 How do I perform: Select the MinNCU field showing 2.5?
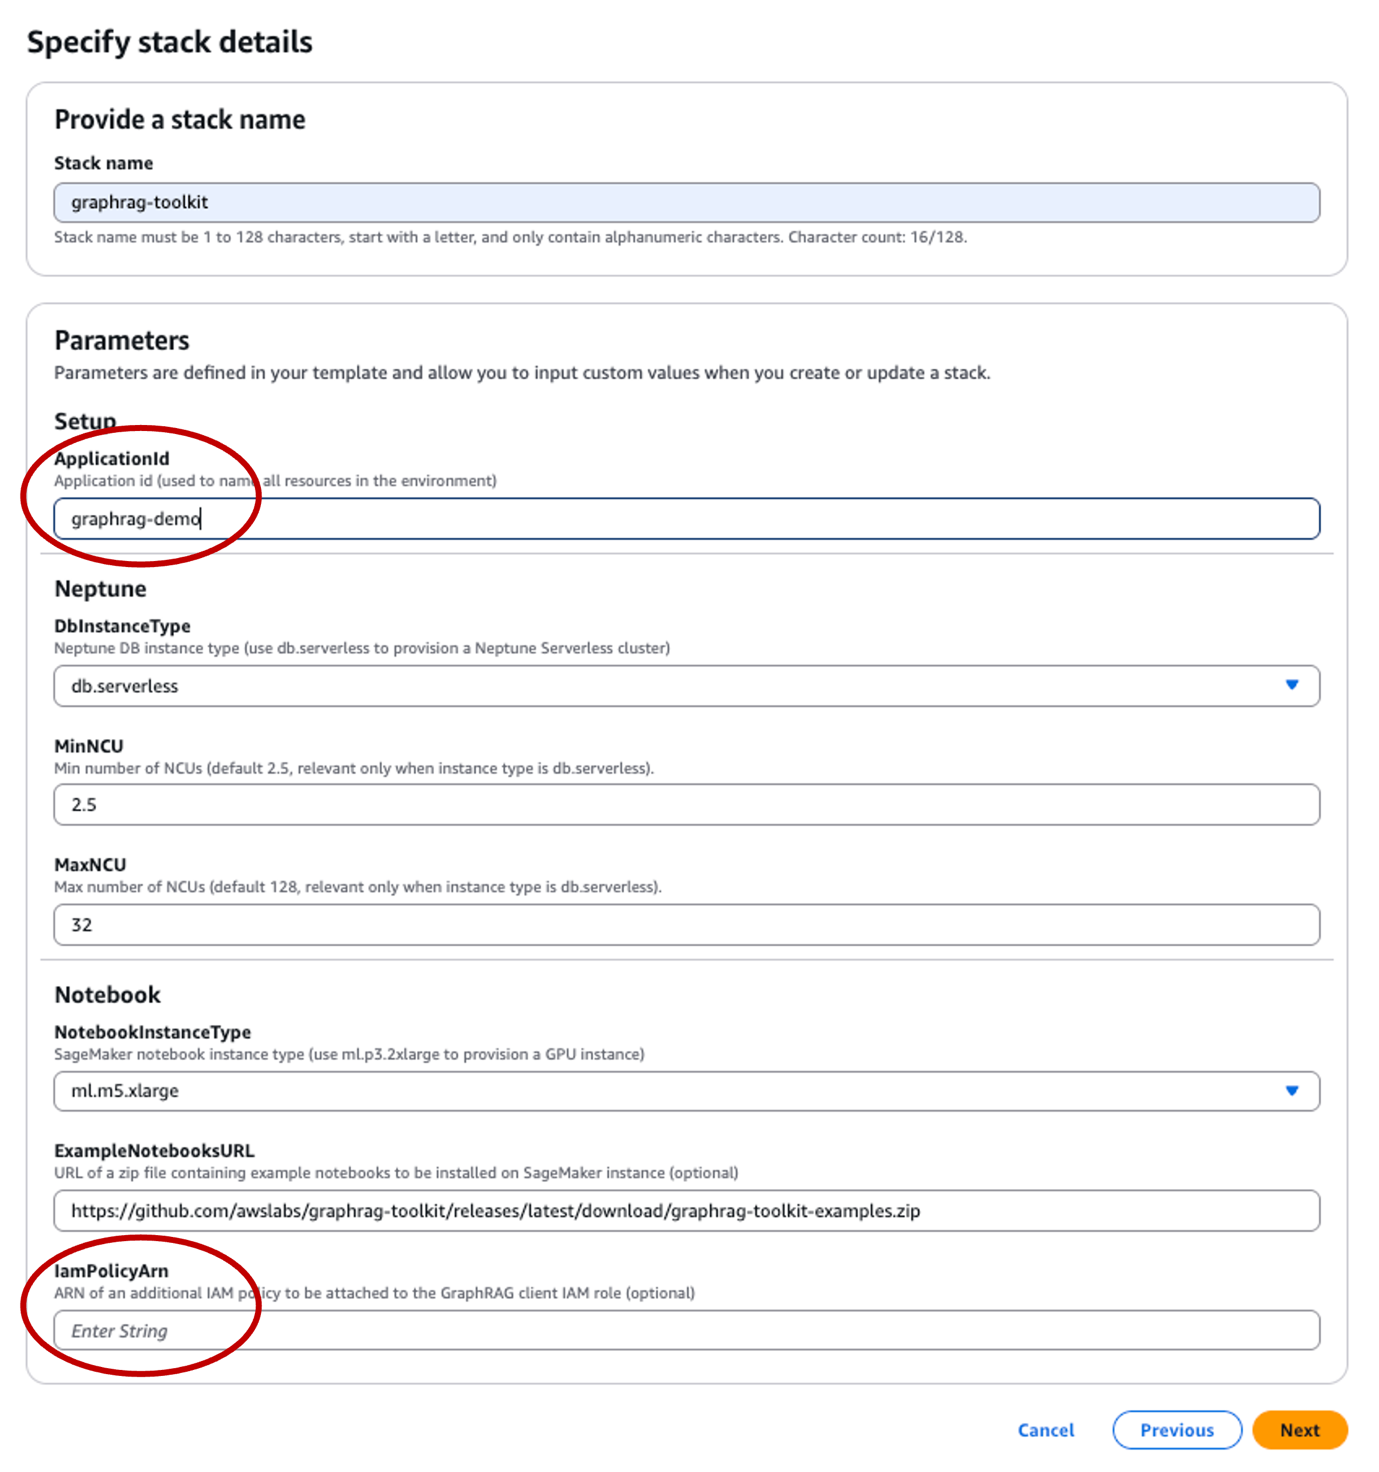click(686, 805)
